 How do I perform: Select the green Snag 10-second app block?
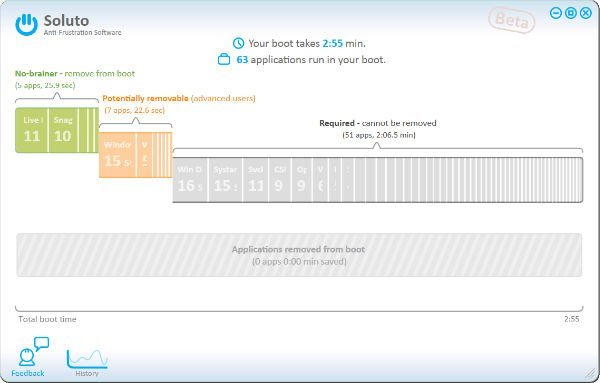63,130
